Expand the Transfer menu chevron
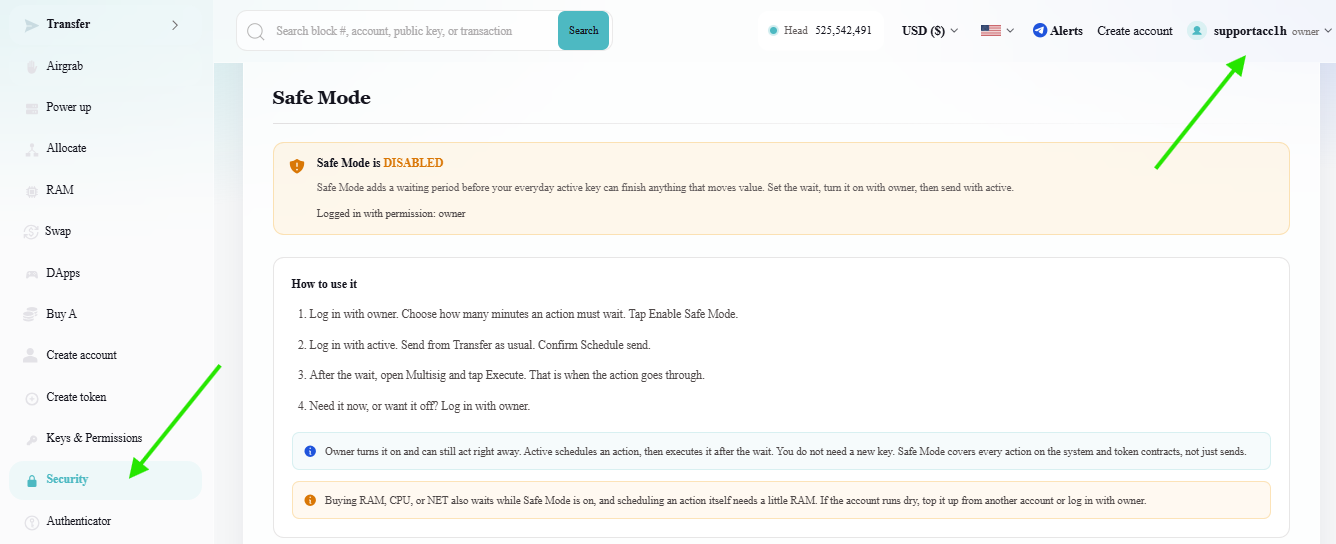The height and width of the screenshot is (544, 1336). coord(175,24)
